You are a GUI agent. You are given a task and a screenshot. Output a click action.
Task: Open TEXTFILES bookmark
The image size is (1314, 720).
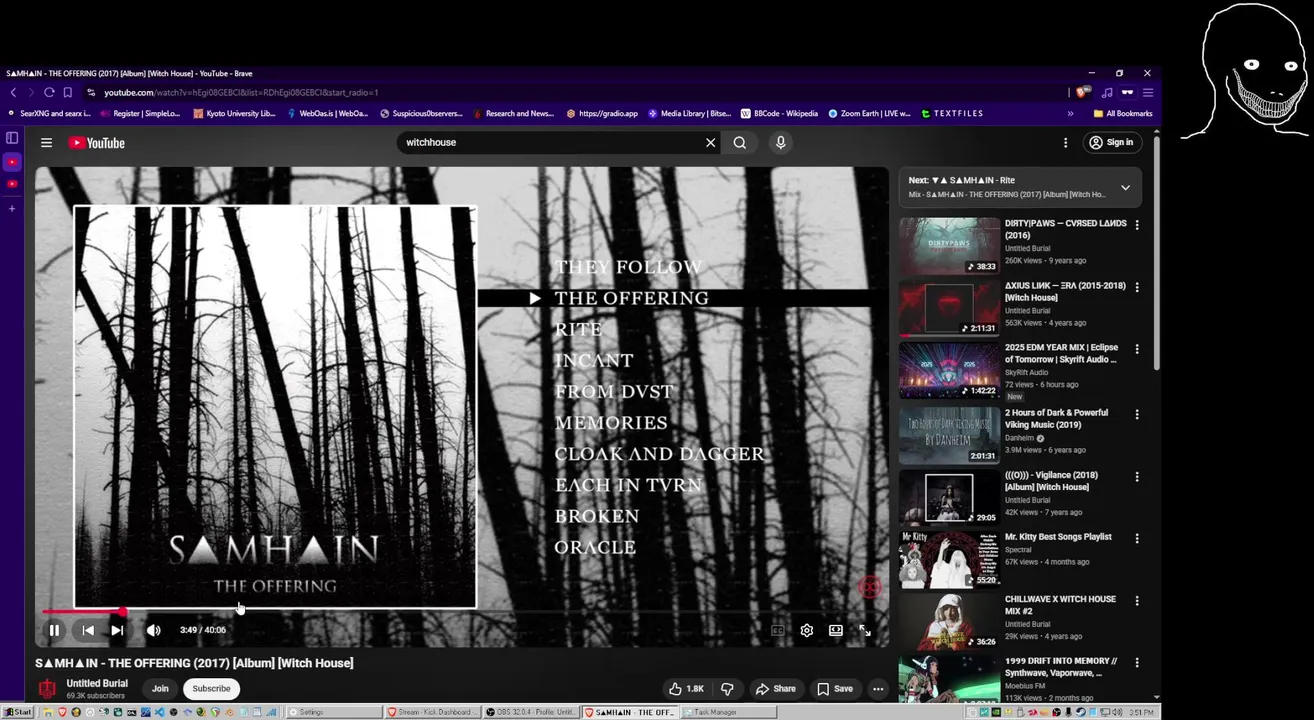click(952, 114)
